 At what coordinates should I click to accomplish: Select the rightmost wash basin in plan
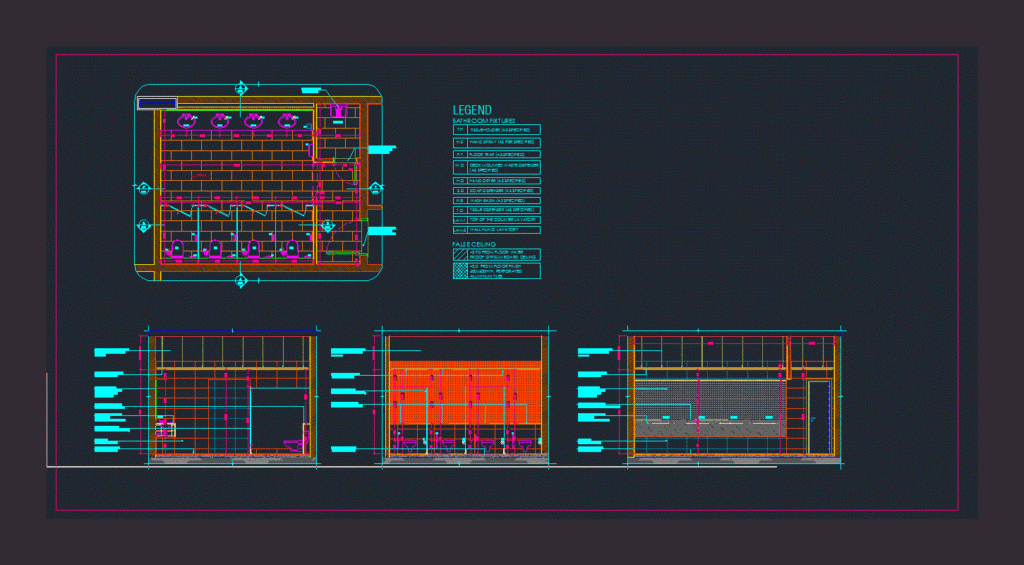[288, 120]
